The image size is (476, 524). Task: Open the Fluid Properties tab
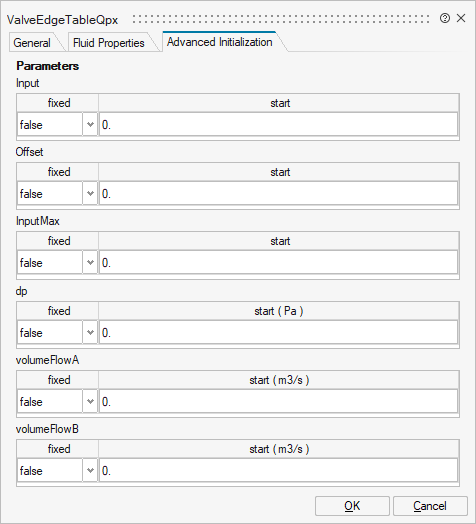[109, 43]
